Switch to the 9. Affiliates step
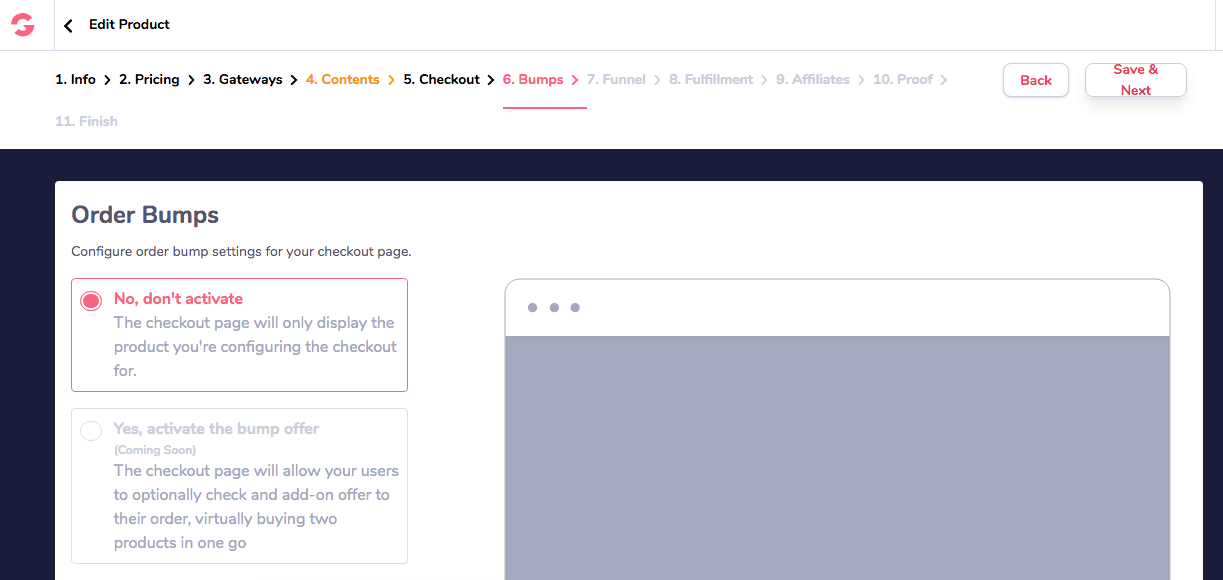The image size is (1223, 580). (813, 79)
